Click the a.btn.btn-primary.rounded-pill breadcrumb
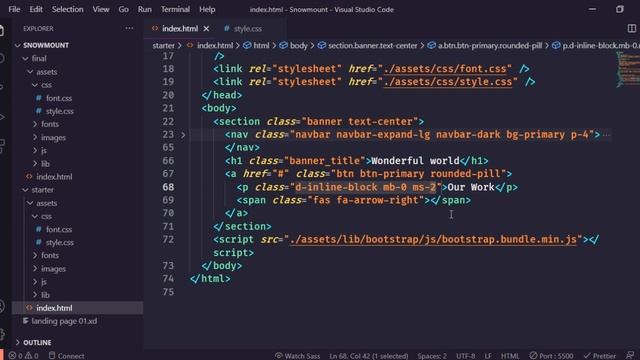The image size is (640, 360). [490, 45]
